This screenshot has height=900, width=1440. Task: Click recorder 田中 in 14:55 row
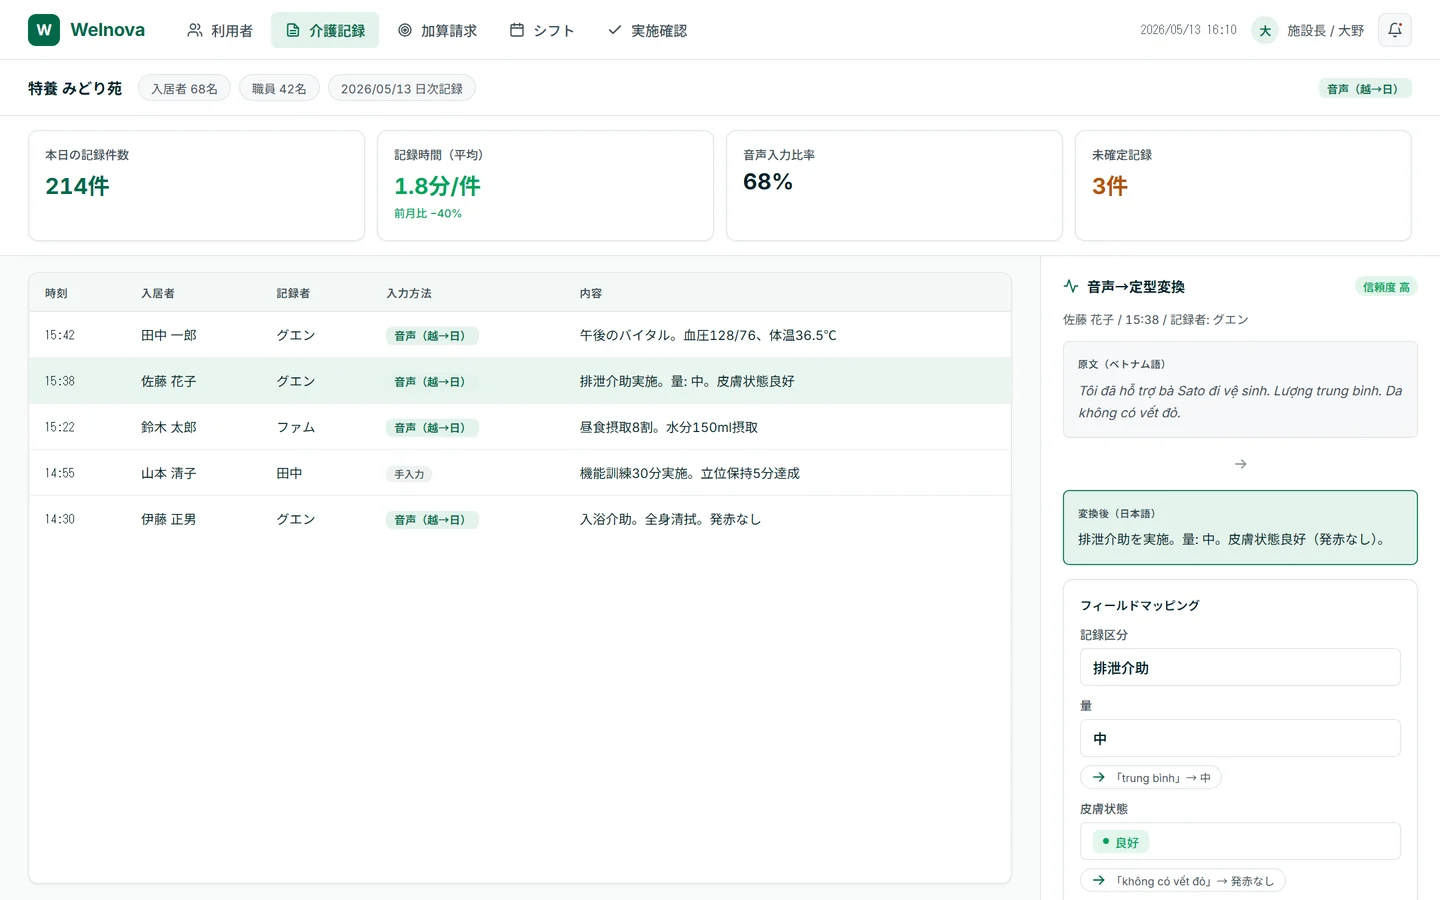pyautogui.click(x=290, y=473)
